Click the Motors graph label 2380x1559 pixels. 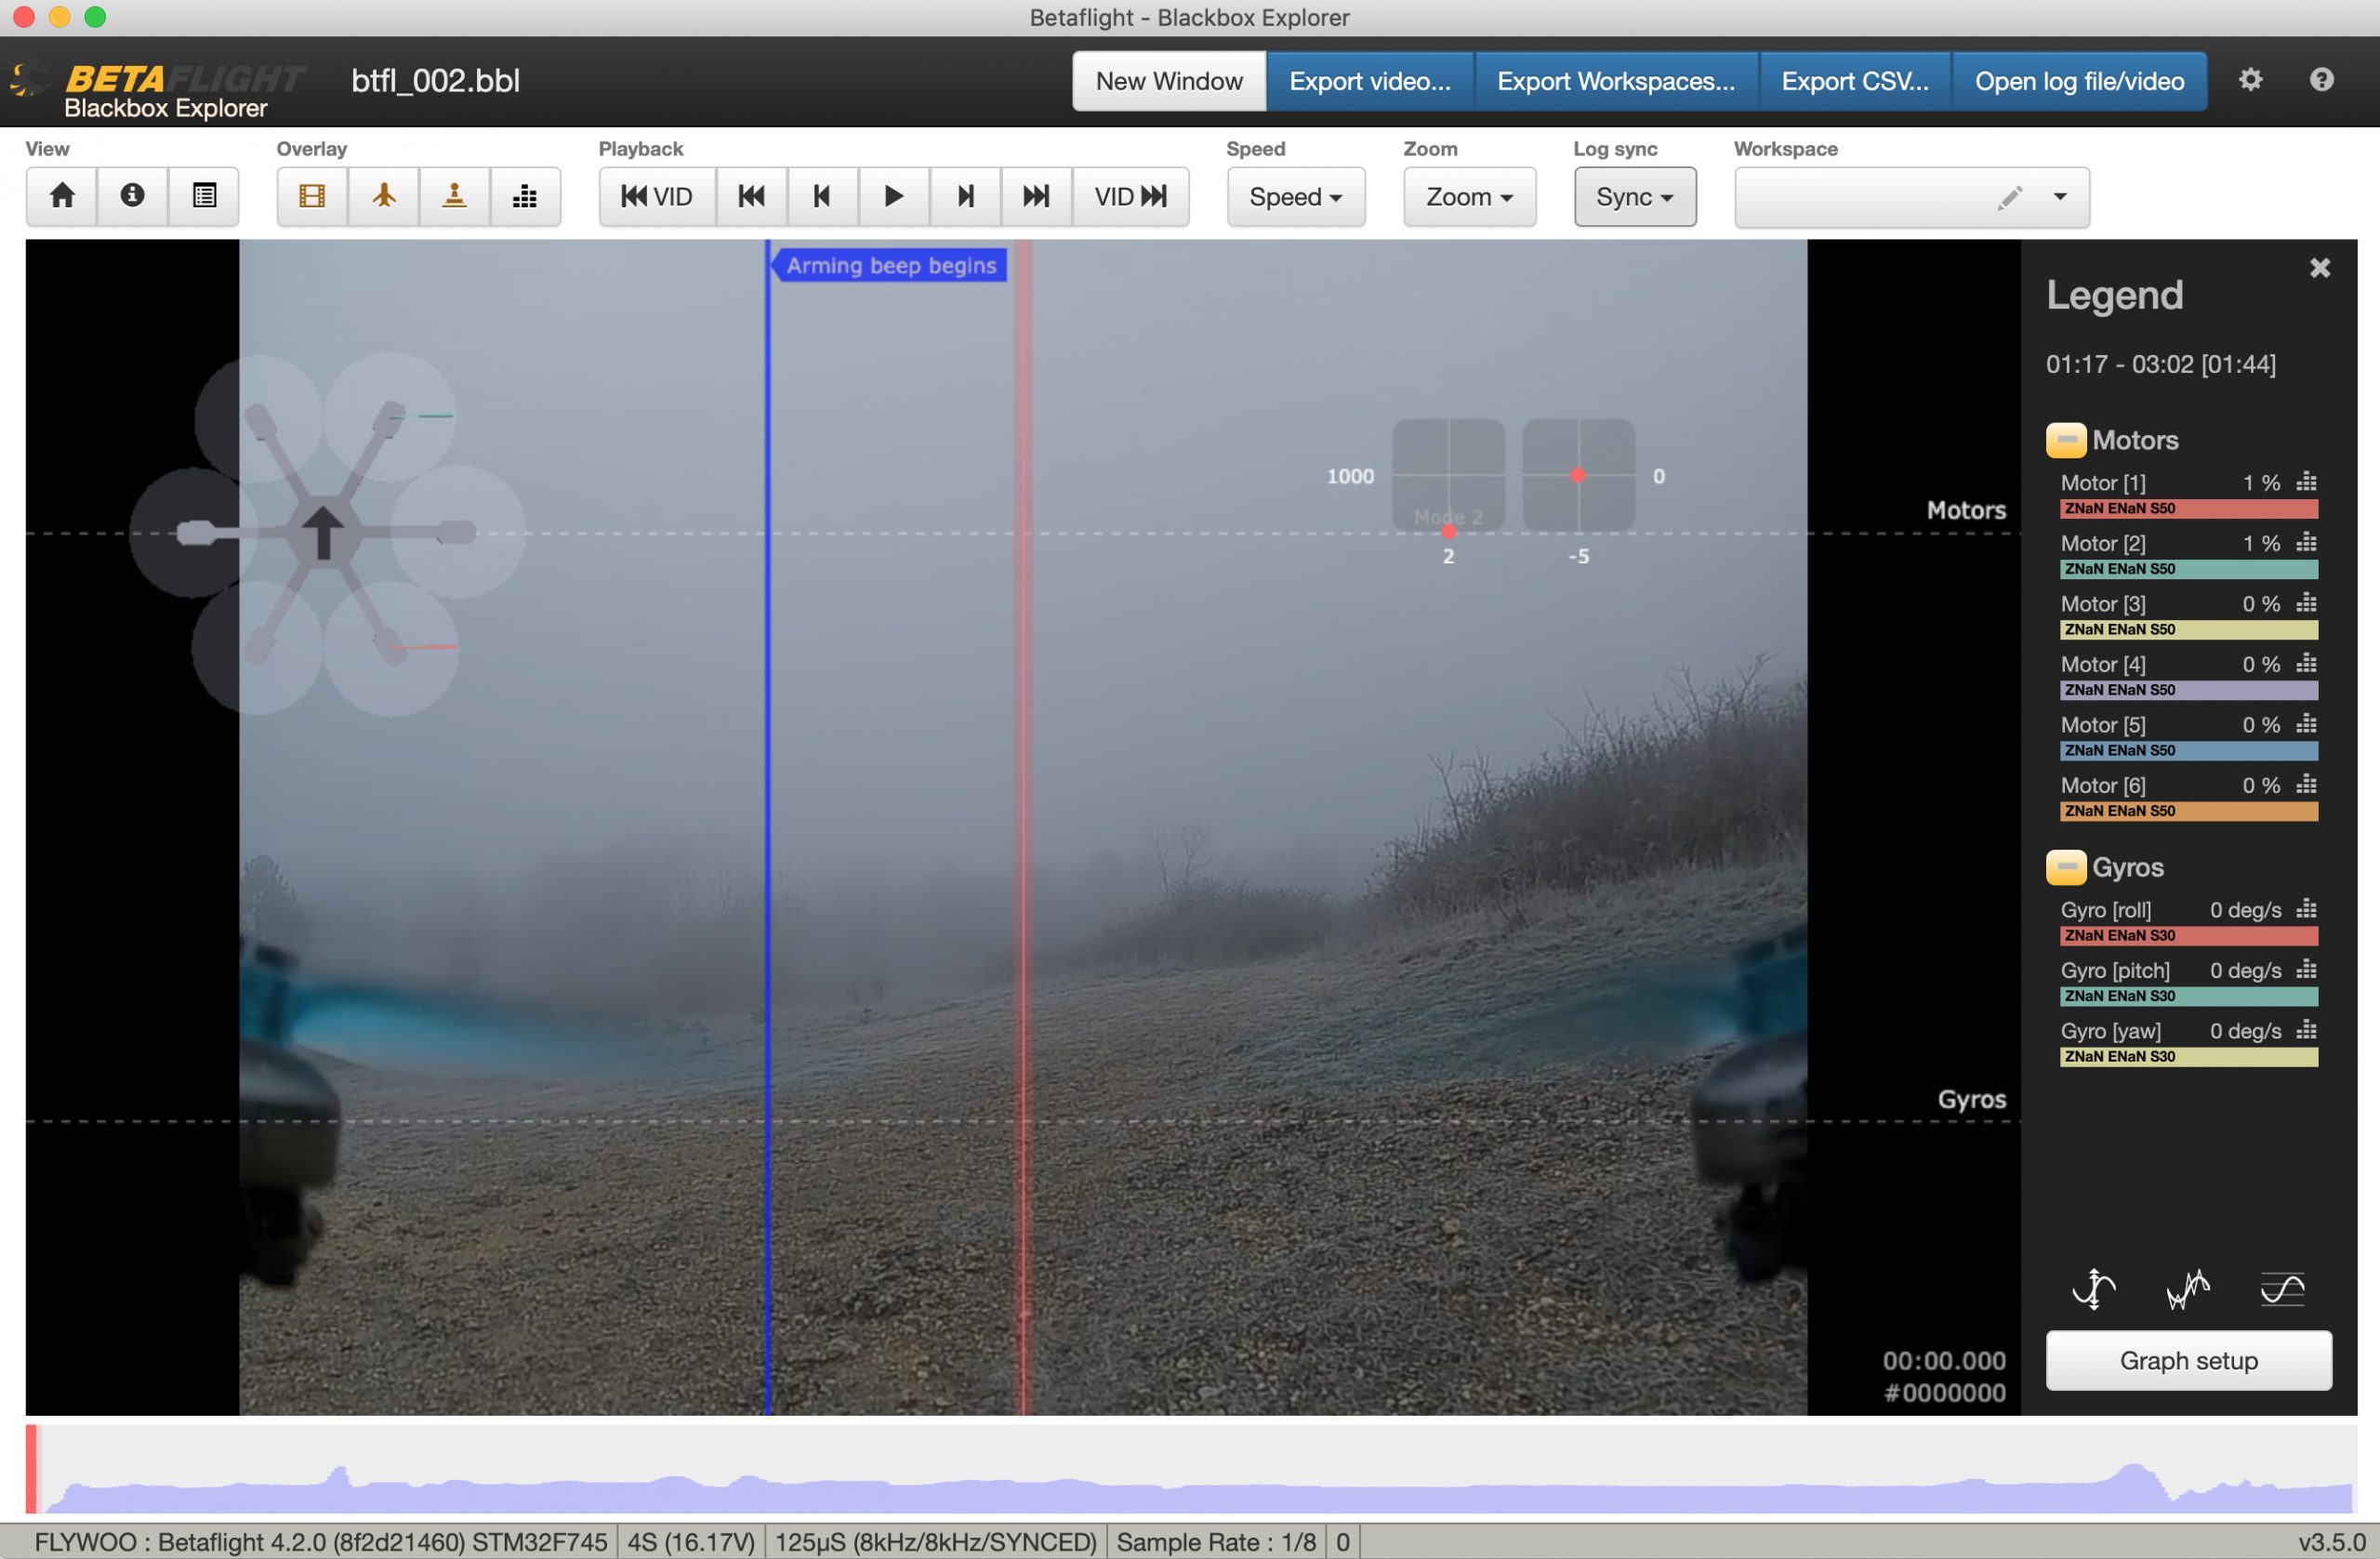pyautogui.click(x=1966, y=510)
